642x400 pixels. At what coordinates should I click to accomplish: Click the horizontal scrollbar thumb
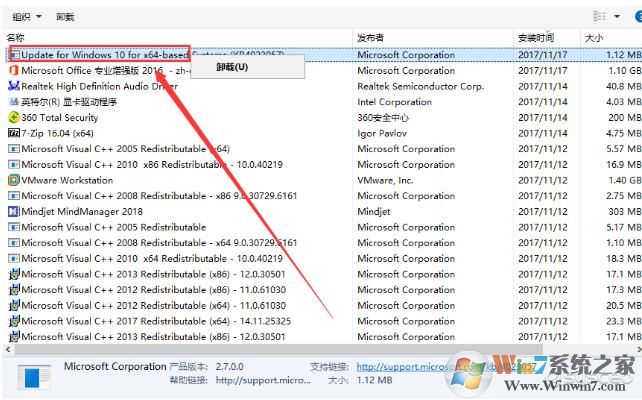pyautogui.click(x=279, y=350)
